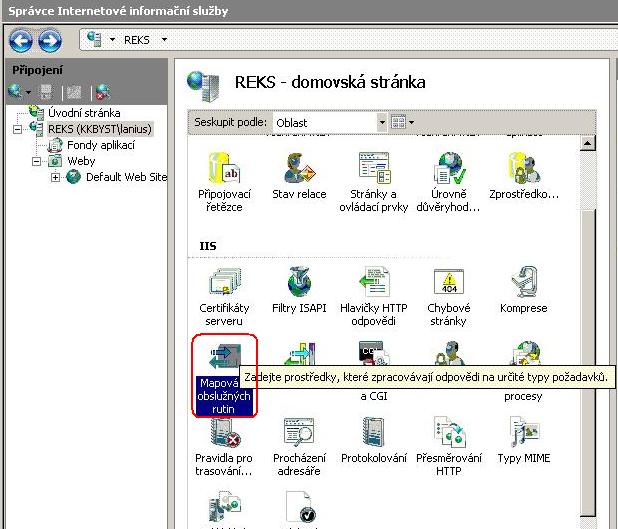Select Default Web Site in the tree
The image size is (618, 529).
(x=127, y=177)
